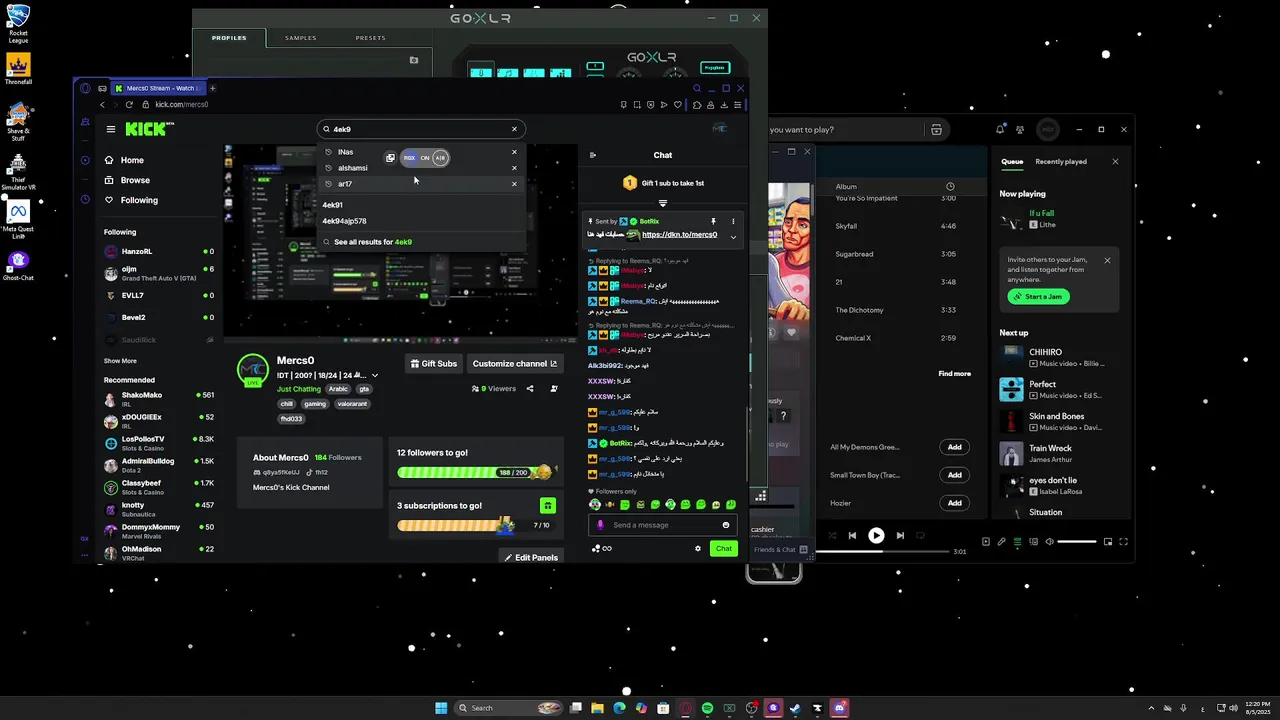Open browser extensions puzzle icon
This screenshot has height=720, width=1280.
pyautogui.click(x=697, y=105)
